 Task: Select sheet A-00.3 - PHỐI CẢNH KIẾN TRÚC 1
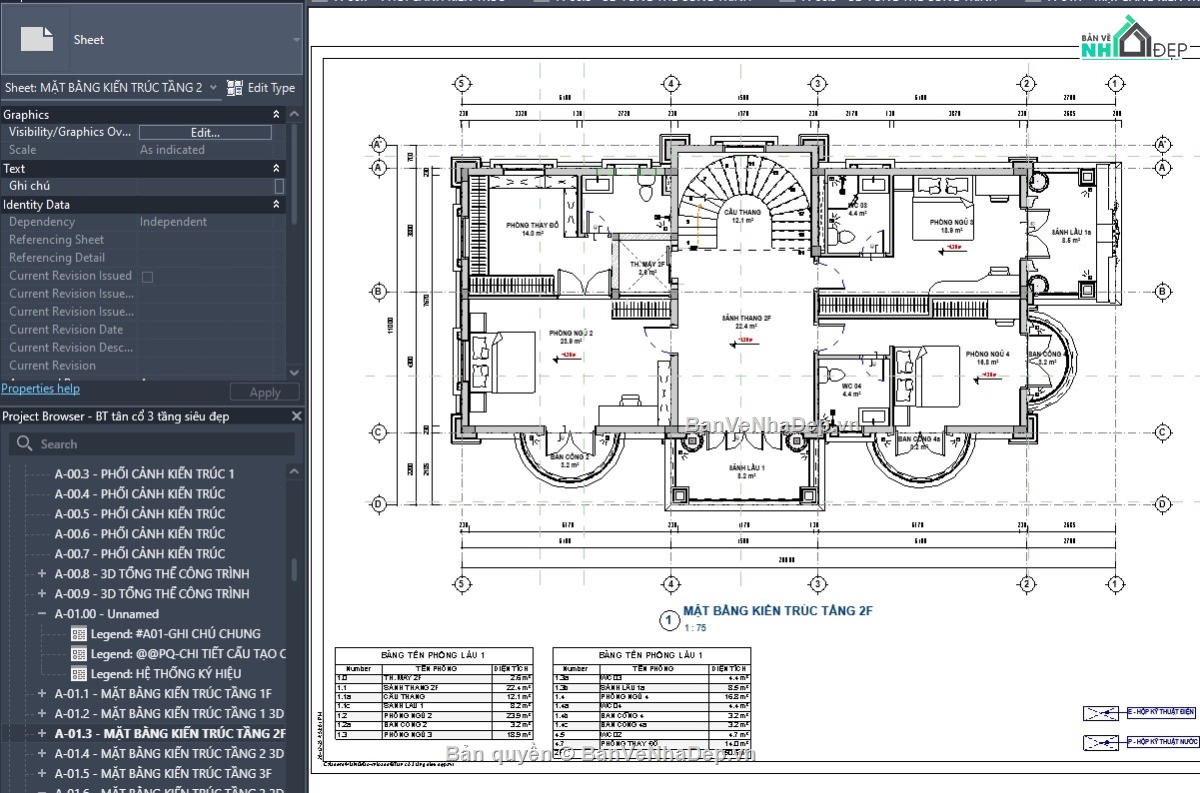145,474
